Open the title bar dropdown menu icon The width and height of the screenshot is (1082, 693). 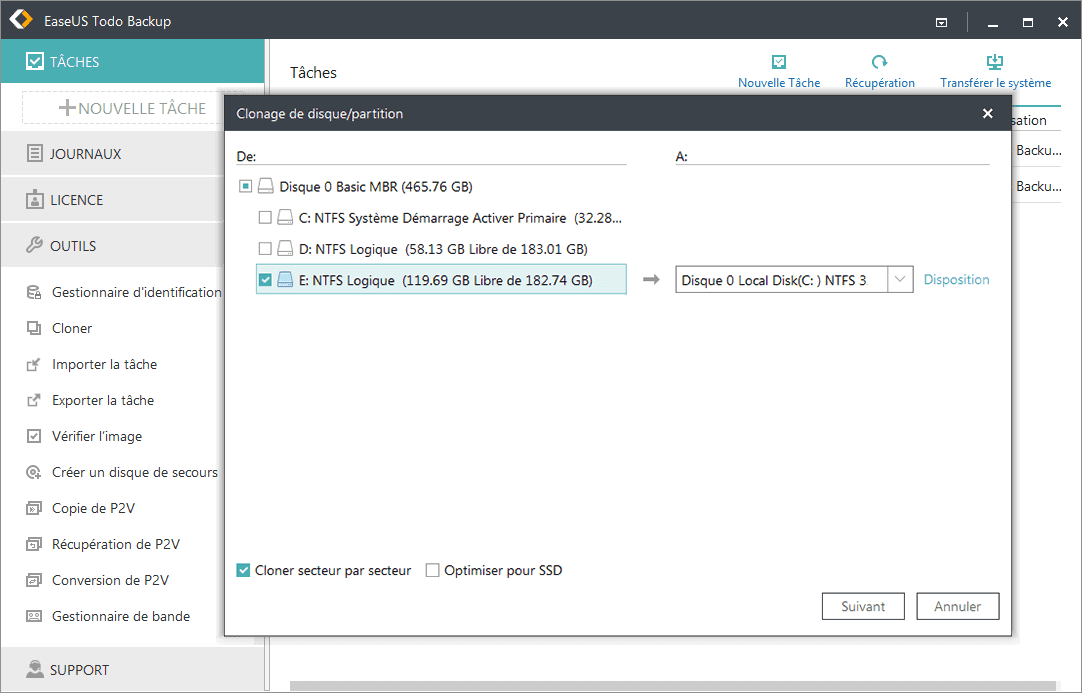click(x=941, y=22)
